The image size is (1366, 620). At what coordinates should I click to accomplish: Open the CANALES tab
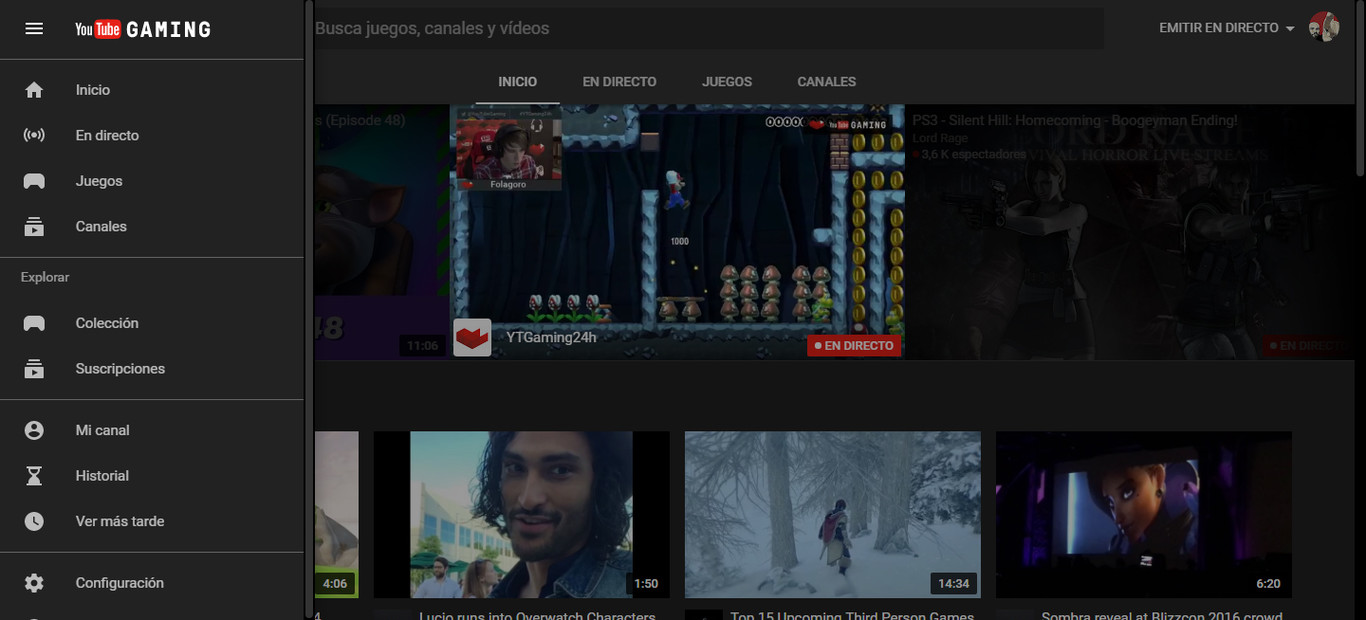[x=826, y=81]
